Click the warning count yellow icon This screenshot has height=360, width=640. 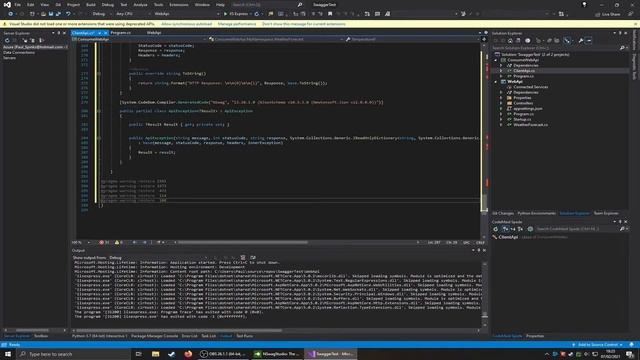point(117,242)
